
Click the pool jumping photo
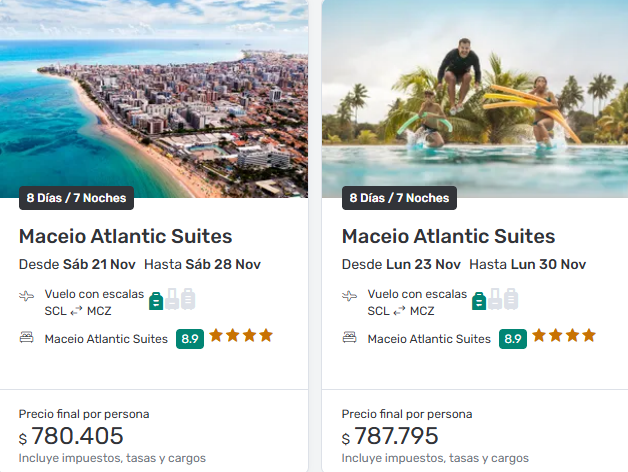475,100
